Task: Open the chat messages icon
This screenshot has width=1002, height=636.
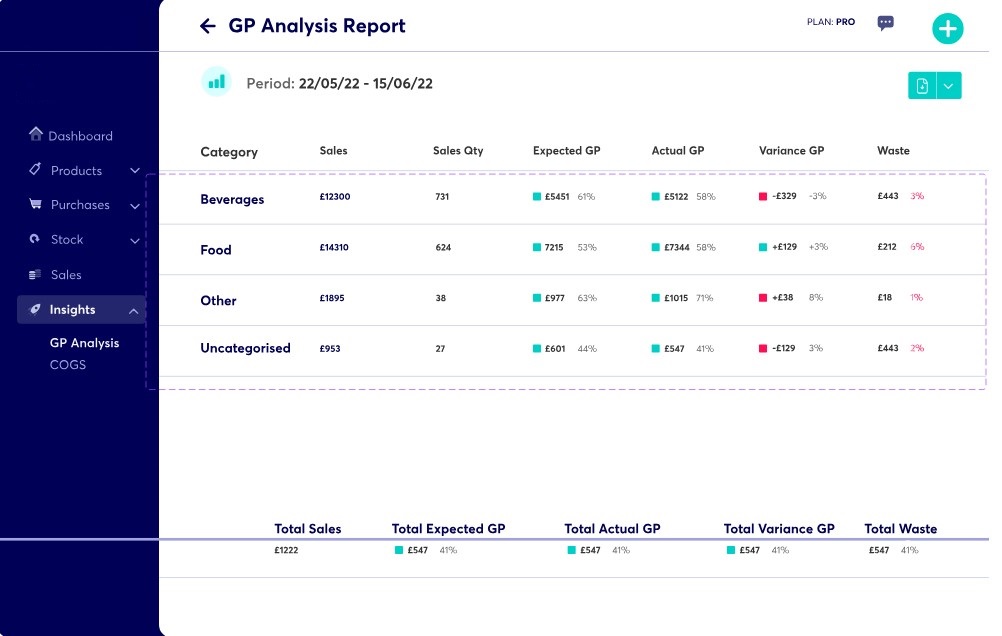Action: click(x=885, y=23)
